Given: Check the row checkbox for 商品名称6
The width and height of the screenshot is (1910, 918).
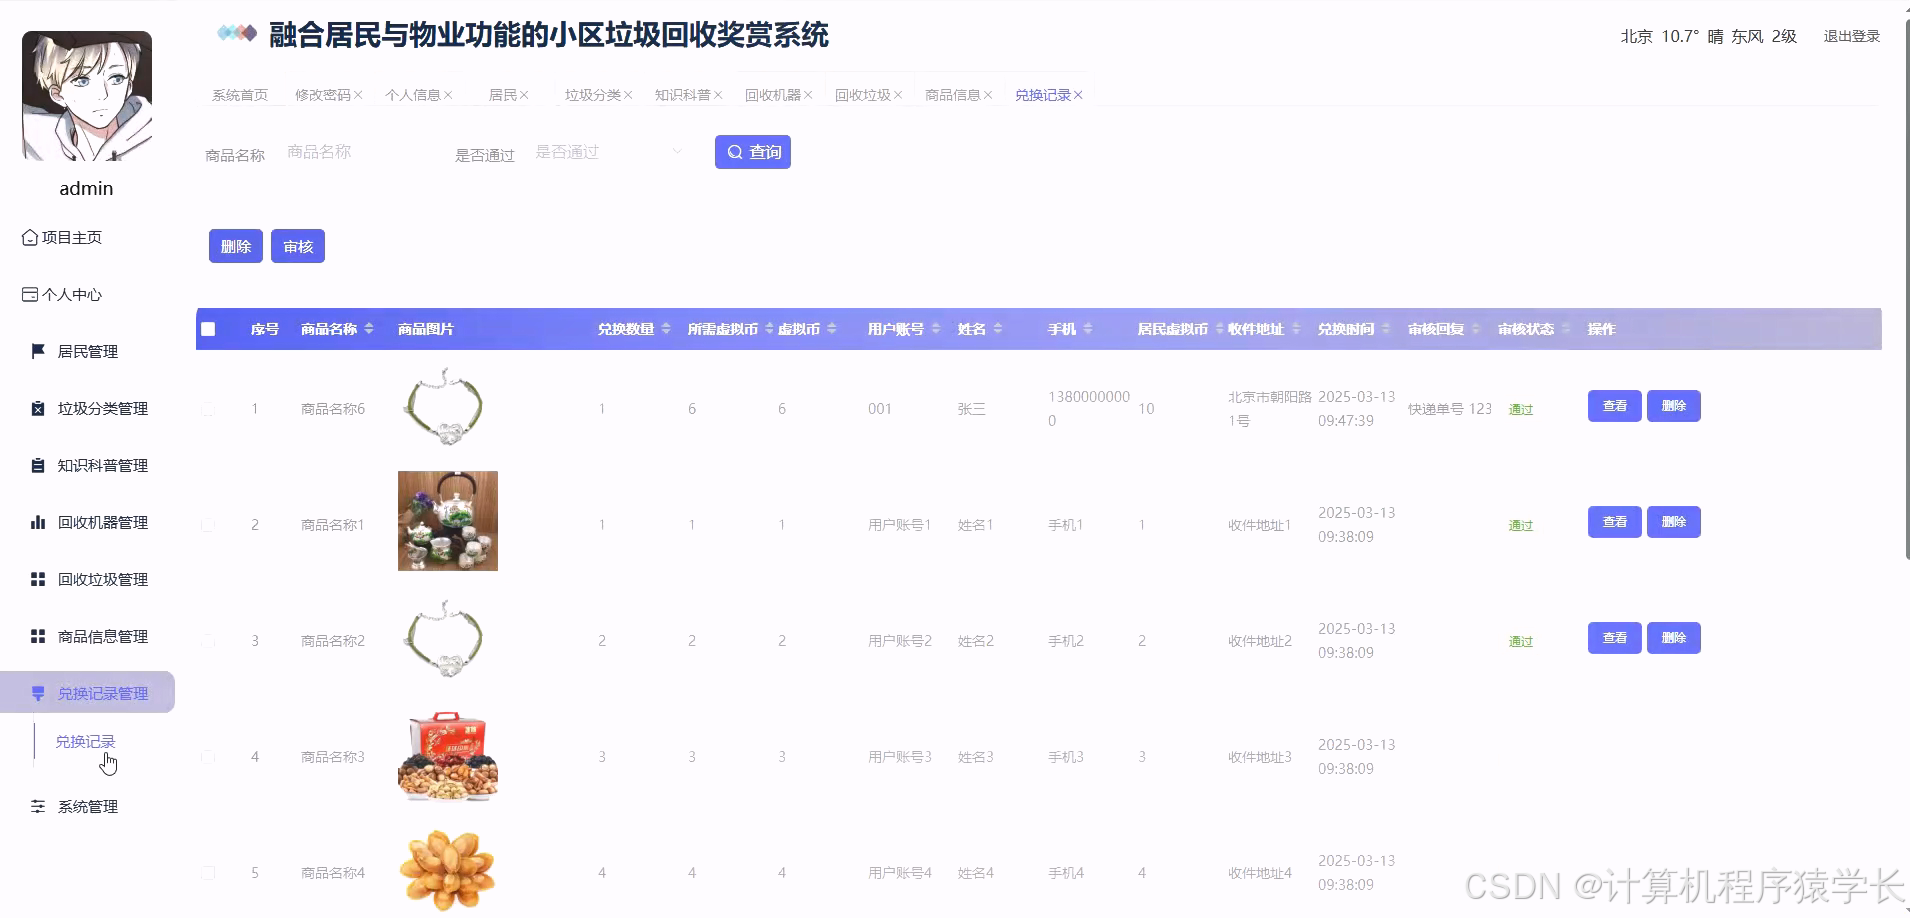Looking at the screenshot, I should [x=208, y=408].
